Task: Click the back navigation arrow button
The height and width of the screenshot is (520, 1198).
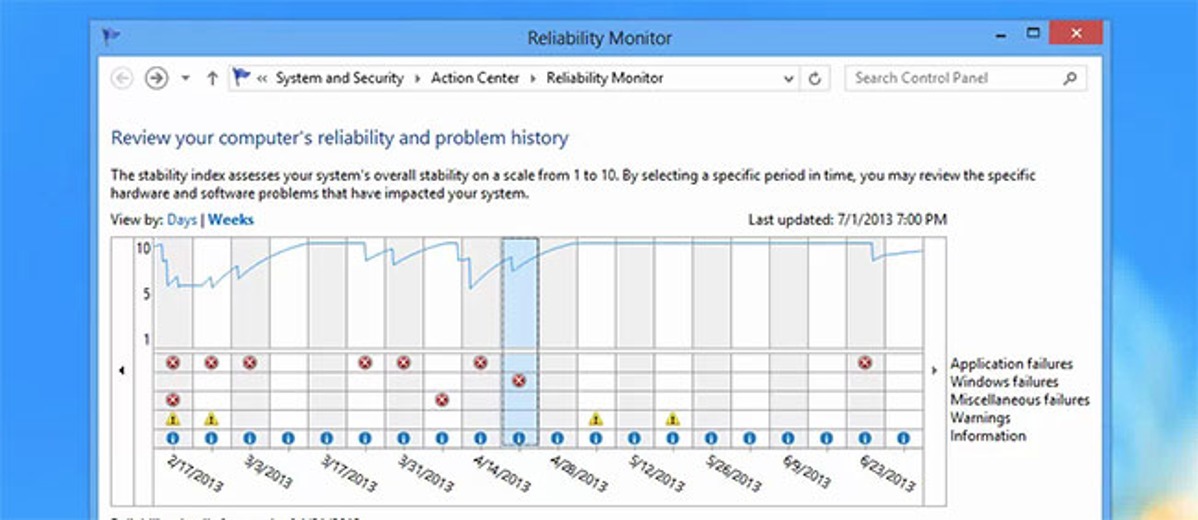Action: coord(122,78)
